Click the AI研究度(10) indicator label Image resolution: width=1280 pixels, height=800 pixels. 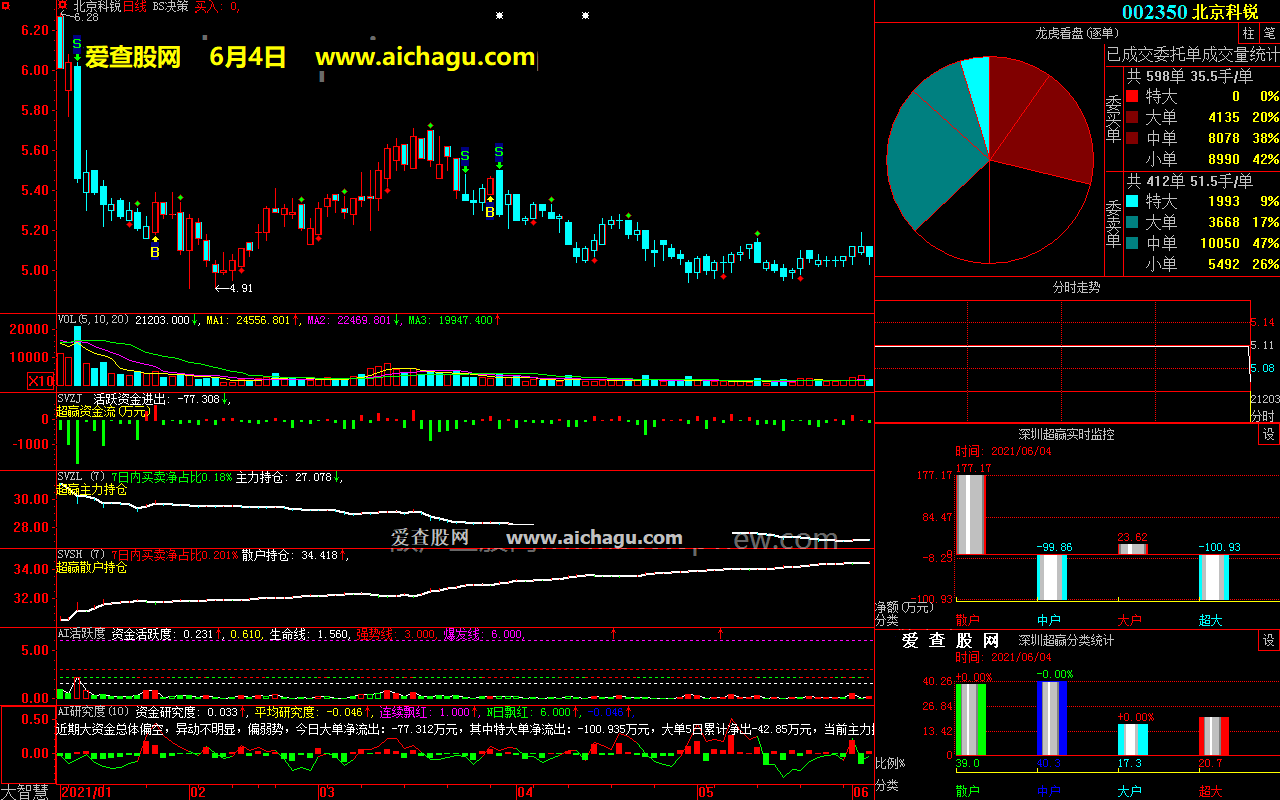click(x=94, y=712)
